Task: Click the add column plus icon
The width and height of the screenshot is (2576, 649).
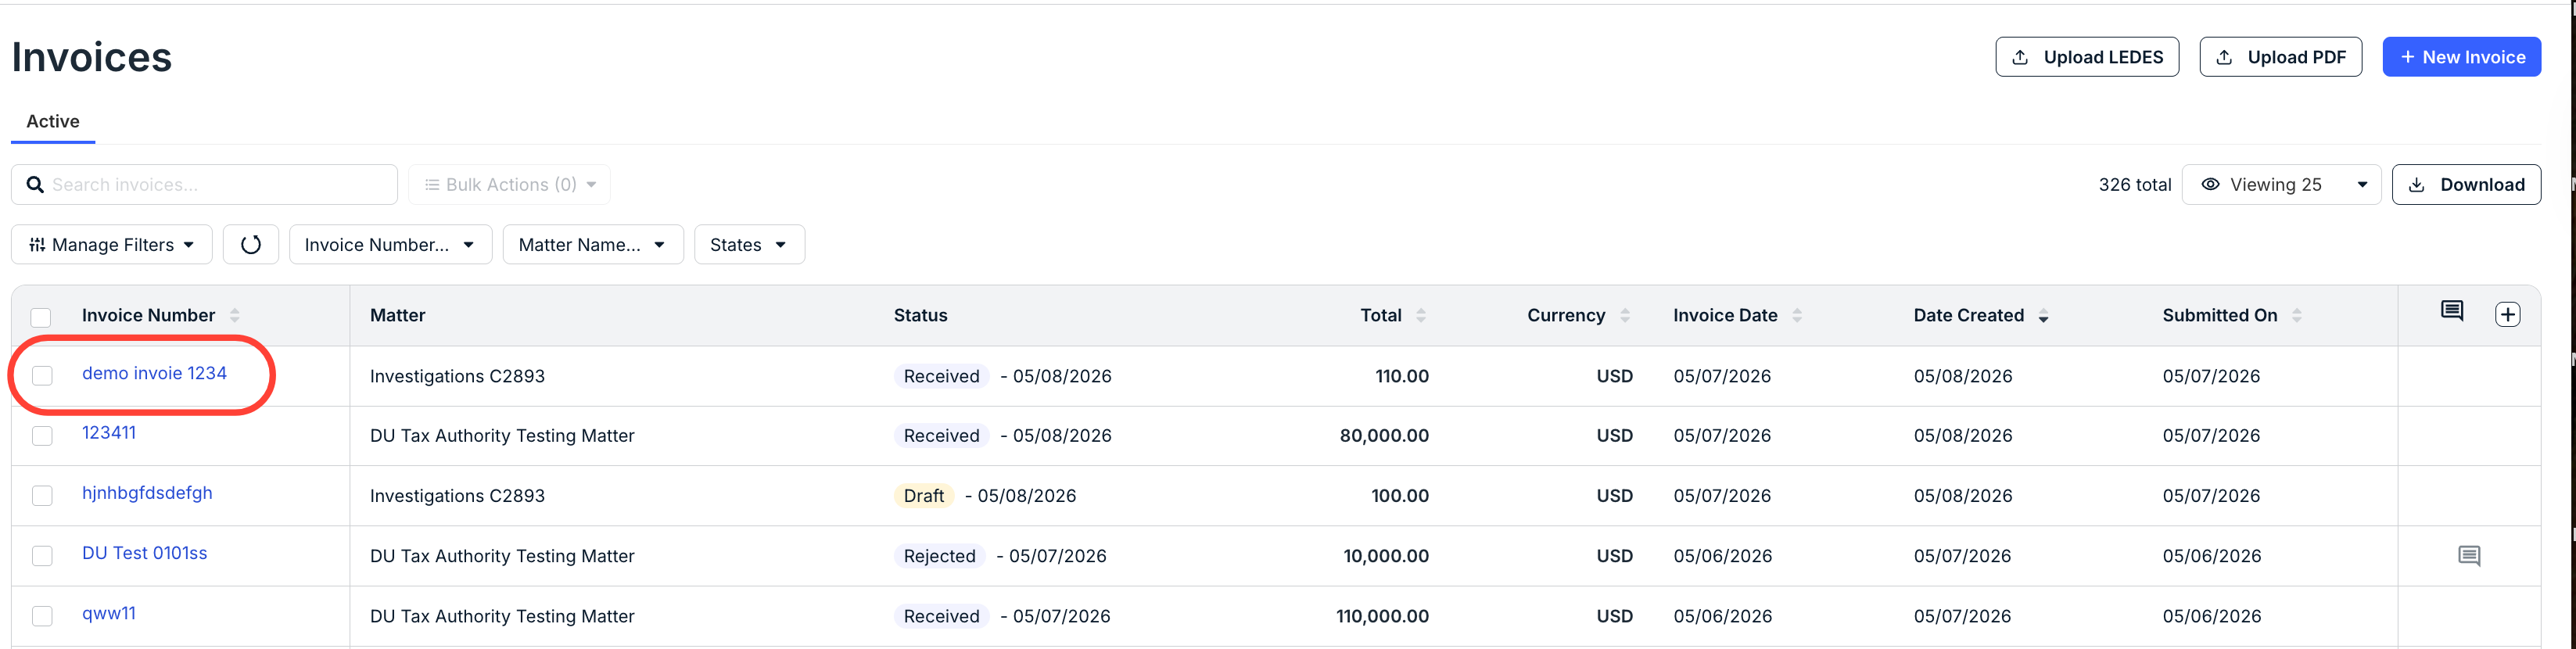Action: pyautogui.click(x=2507, y=314)
